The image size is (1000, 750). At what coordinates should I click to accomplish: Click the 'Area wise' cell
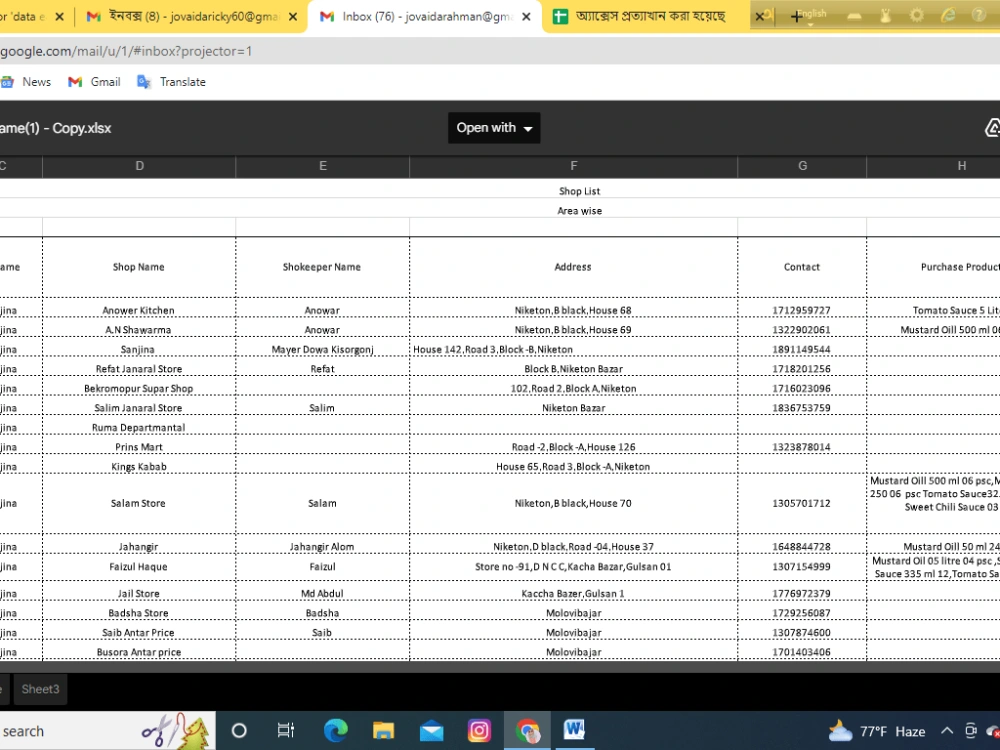point(579,211)
